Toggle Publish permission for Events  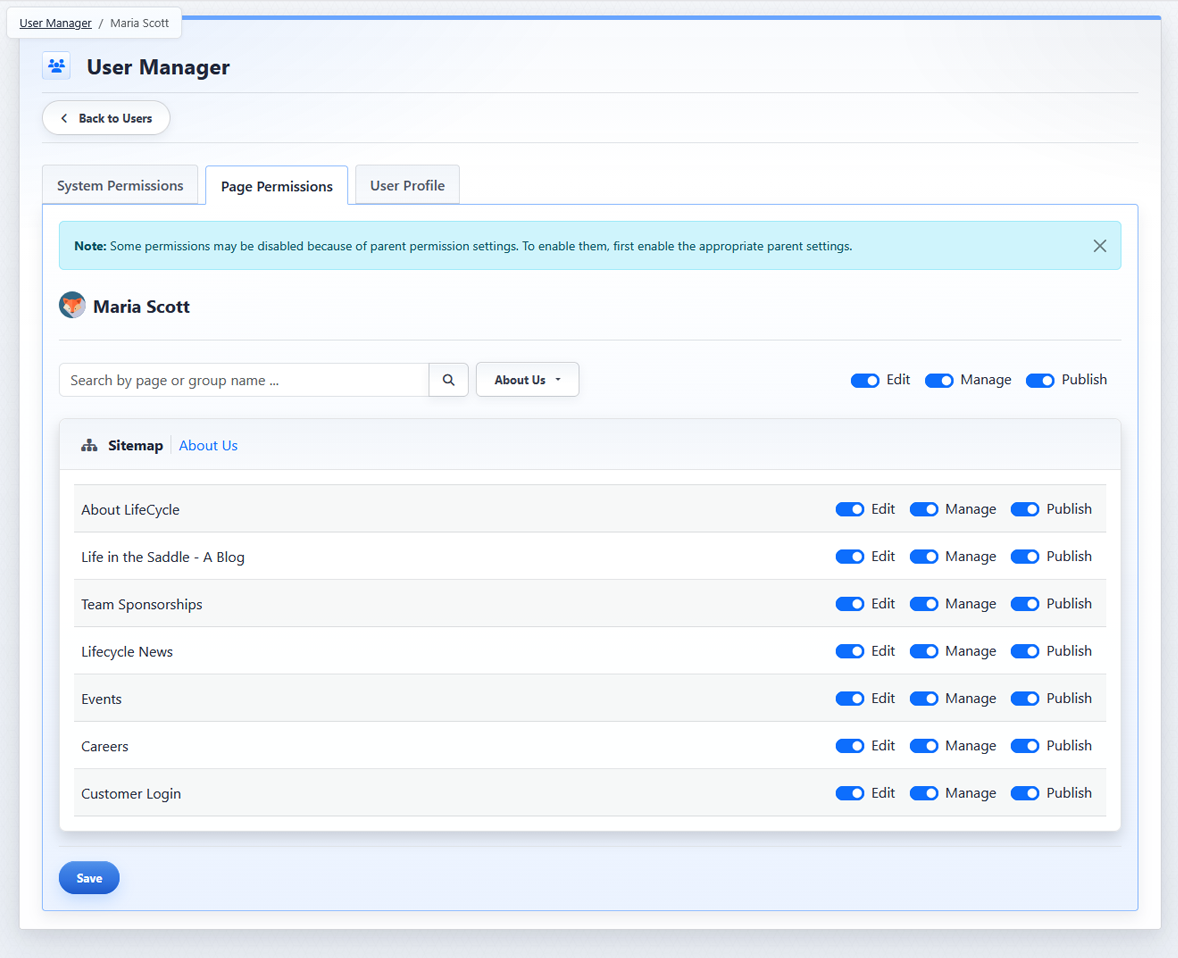1025,699
